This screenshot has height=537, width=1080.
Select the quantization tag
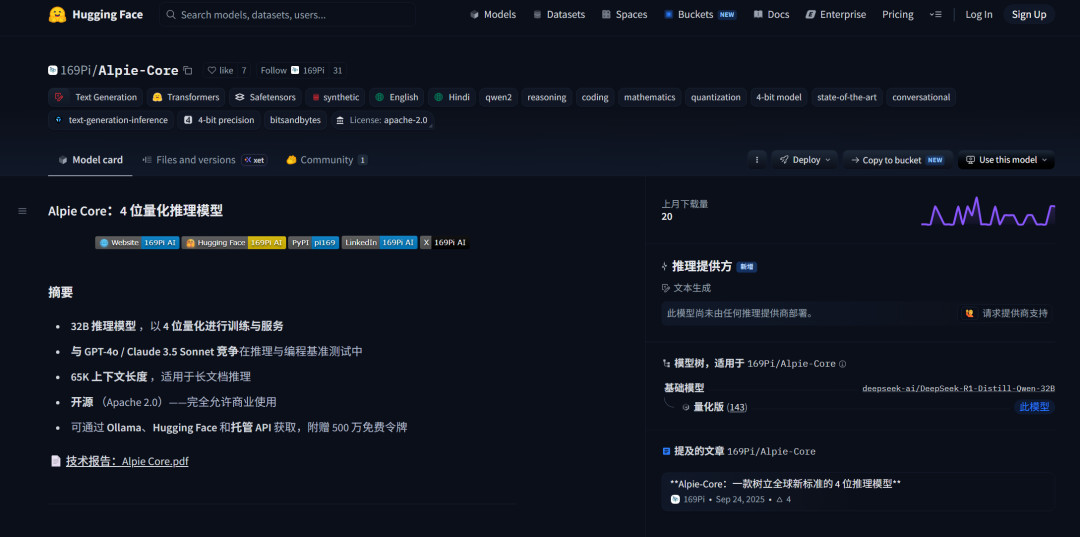(x=716, y=97)
